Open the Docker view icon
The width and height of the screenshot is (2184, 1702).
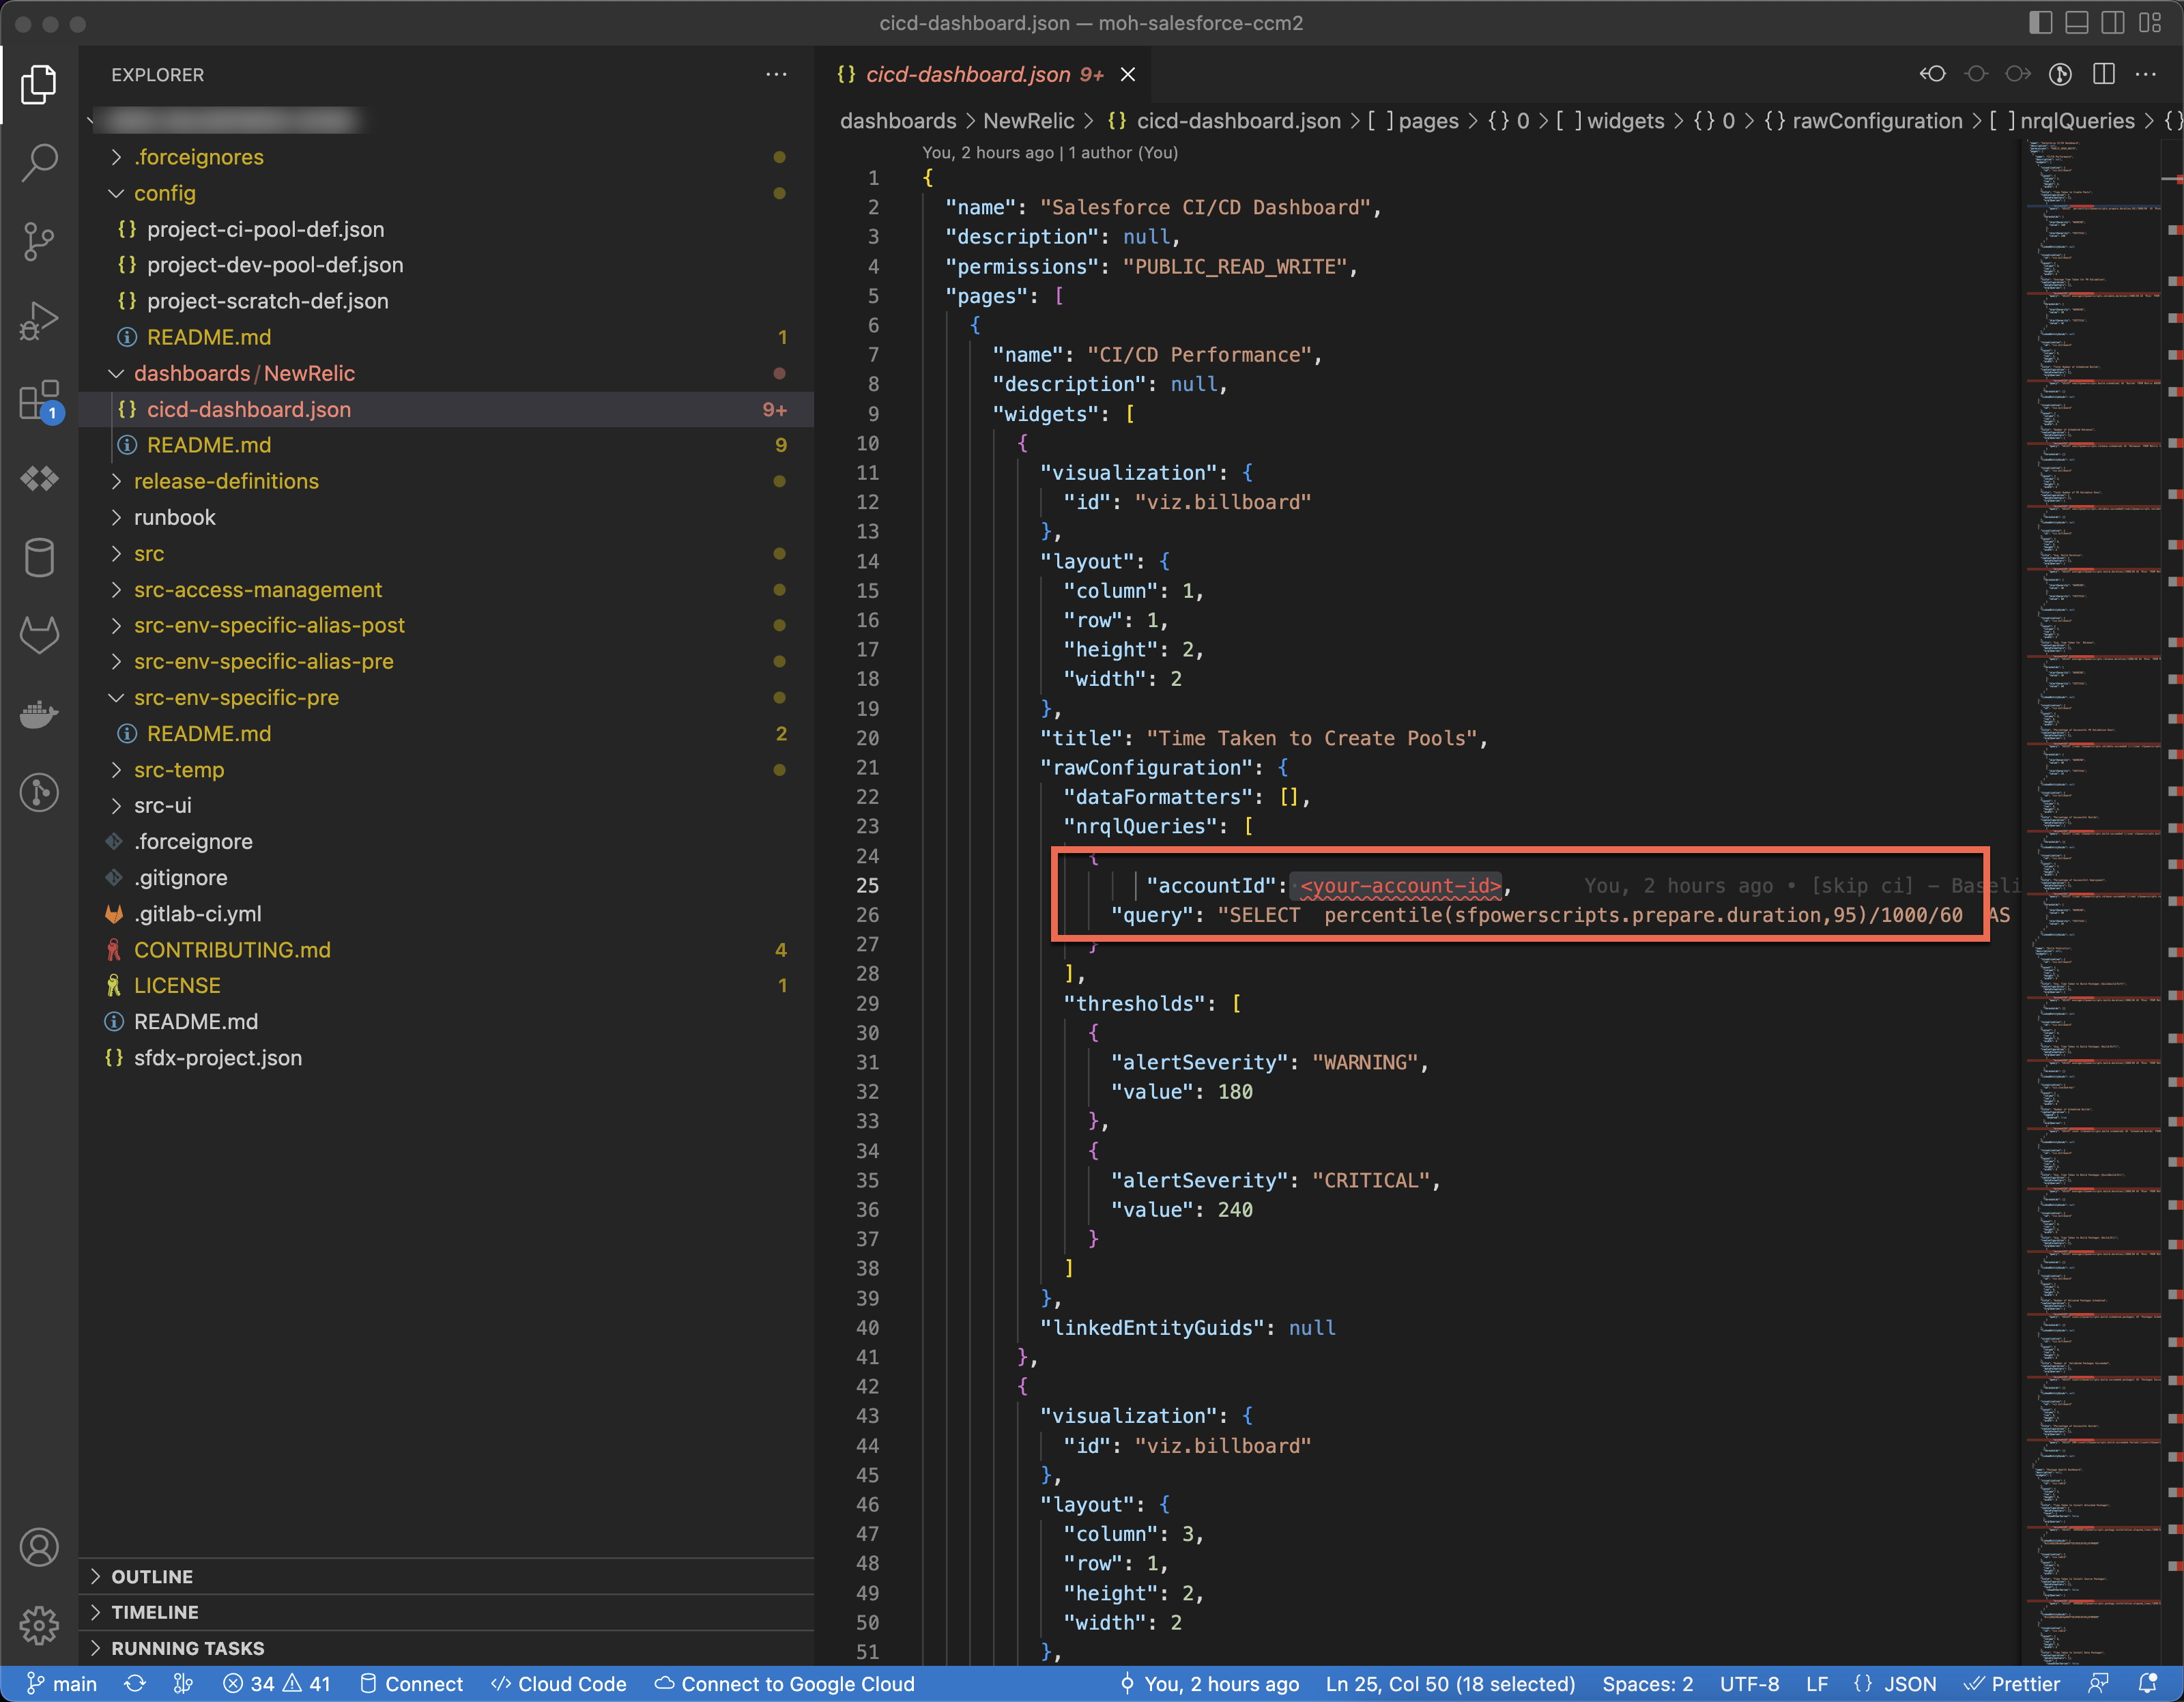point(39,714)
